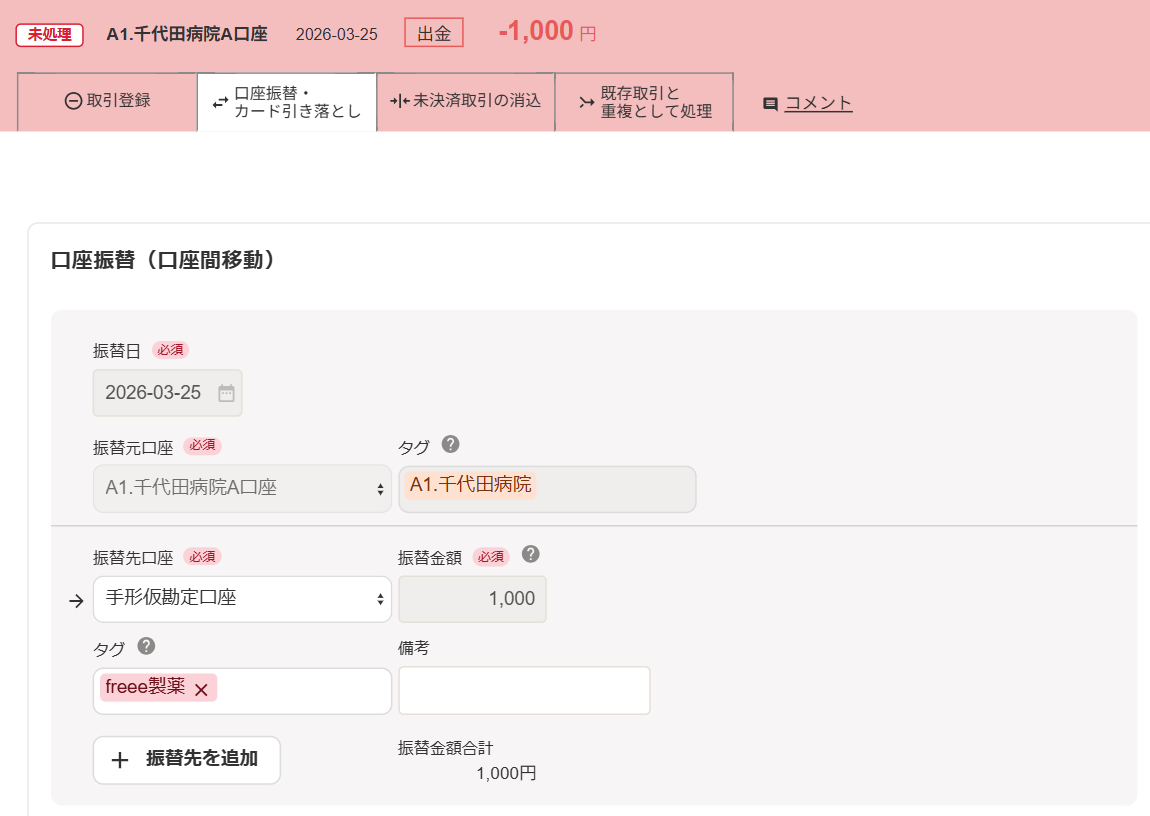Click the lower タグ input field
The width and height of the screenshot is (1150, 816).
242,691
